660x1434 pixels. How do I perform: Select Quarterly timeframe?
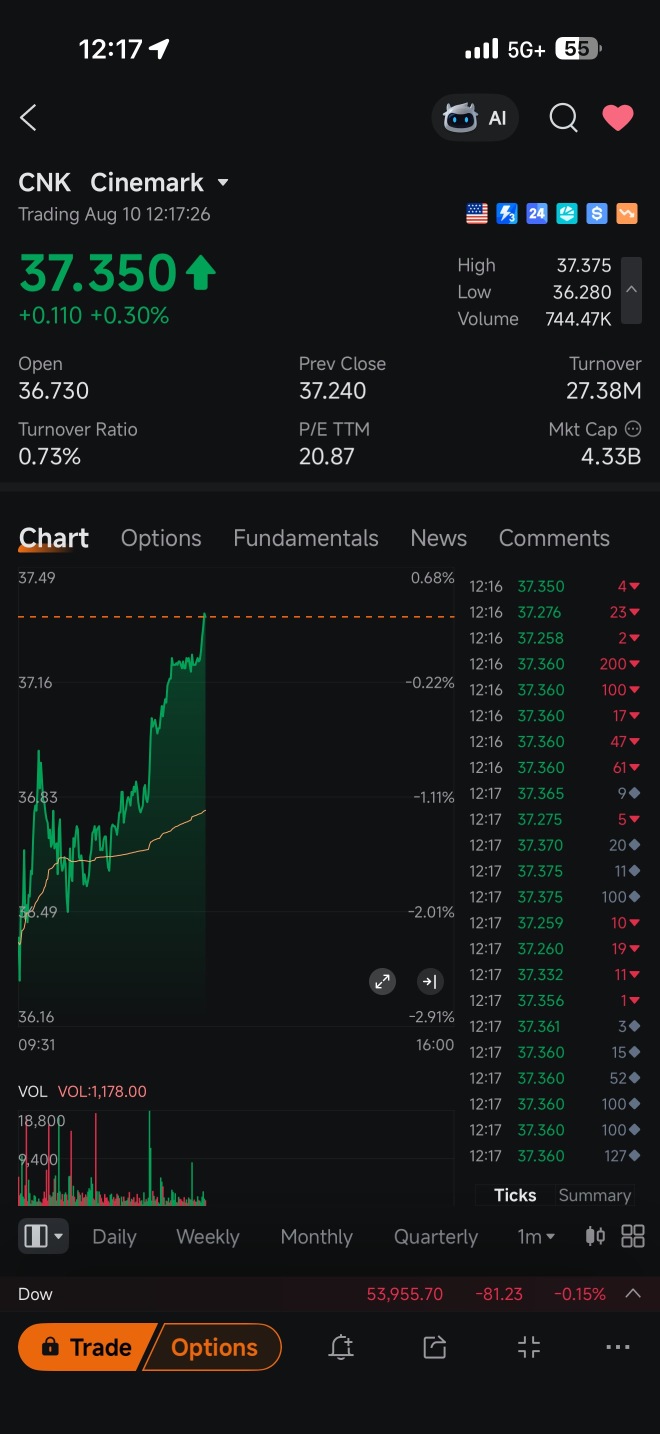[x=436, y=1237]
